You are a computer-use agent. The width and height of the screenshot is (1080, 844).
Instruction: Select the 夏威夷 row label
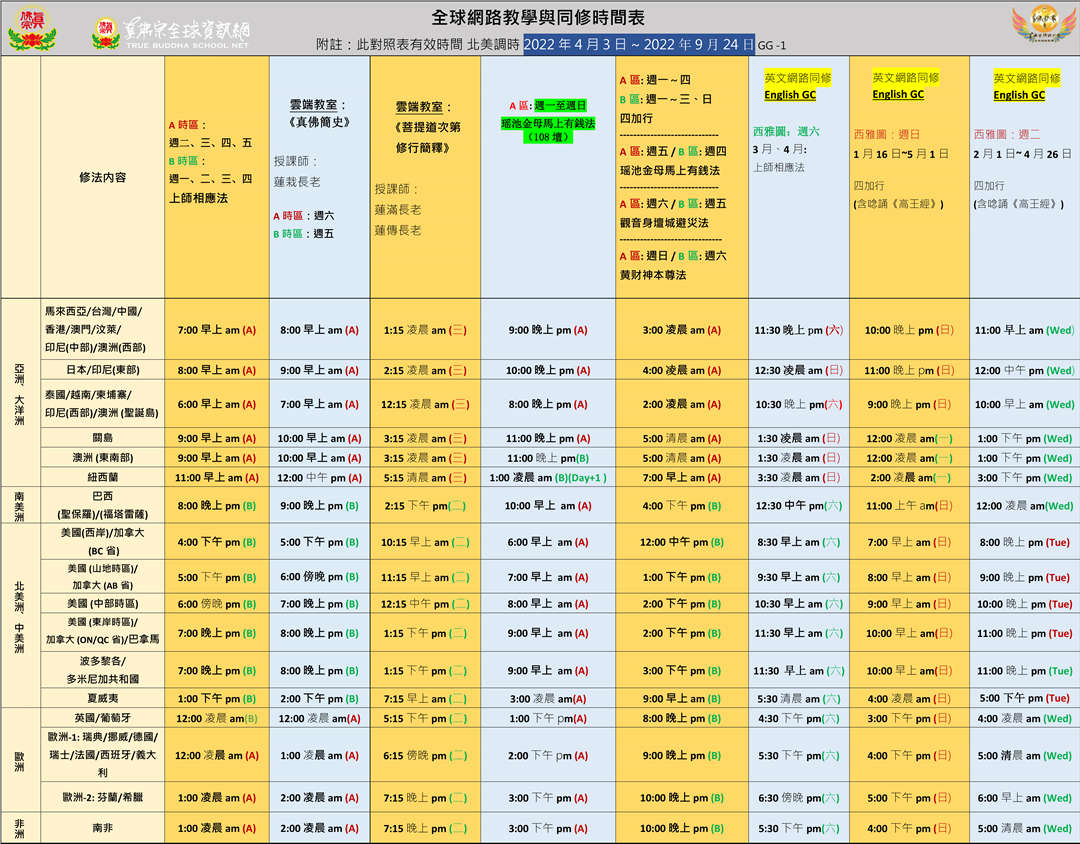pyautogui.click(x=102, y=698)
